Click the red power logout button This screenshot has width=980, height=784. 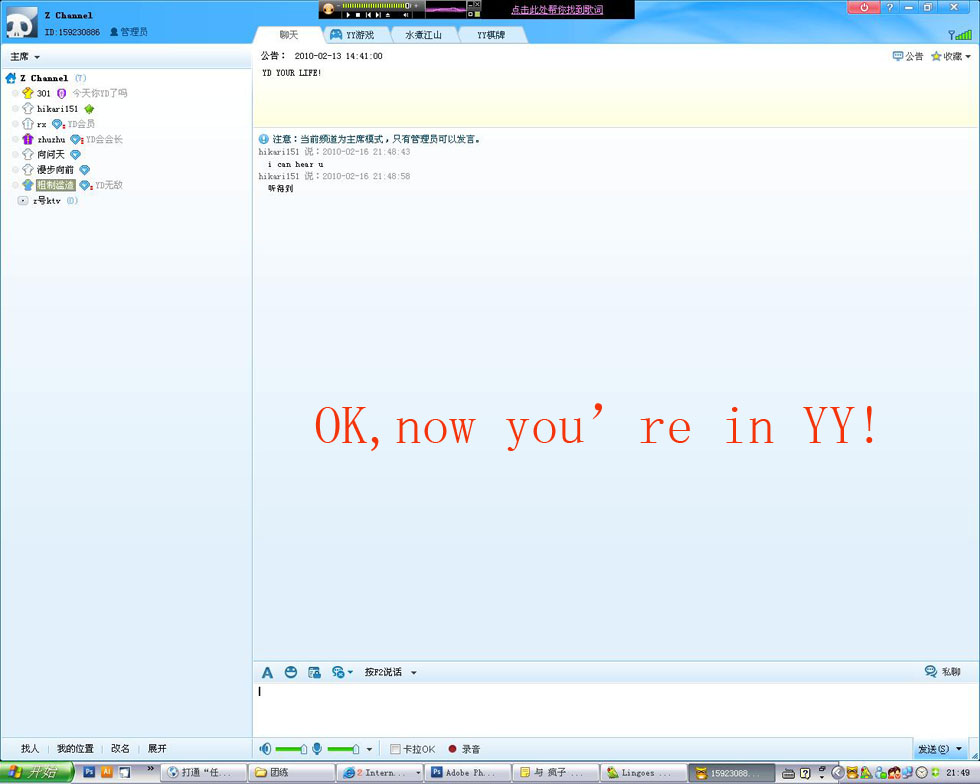864,8
